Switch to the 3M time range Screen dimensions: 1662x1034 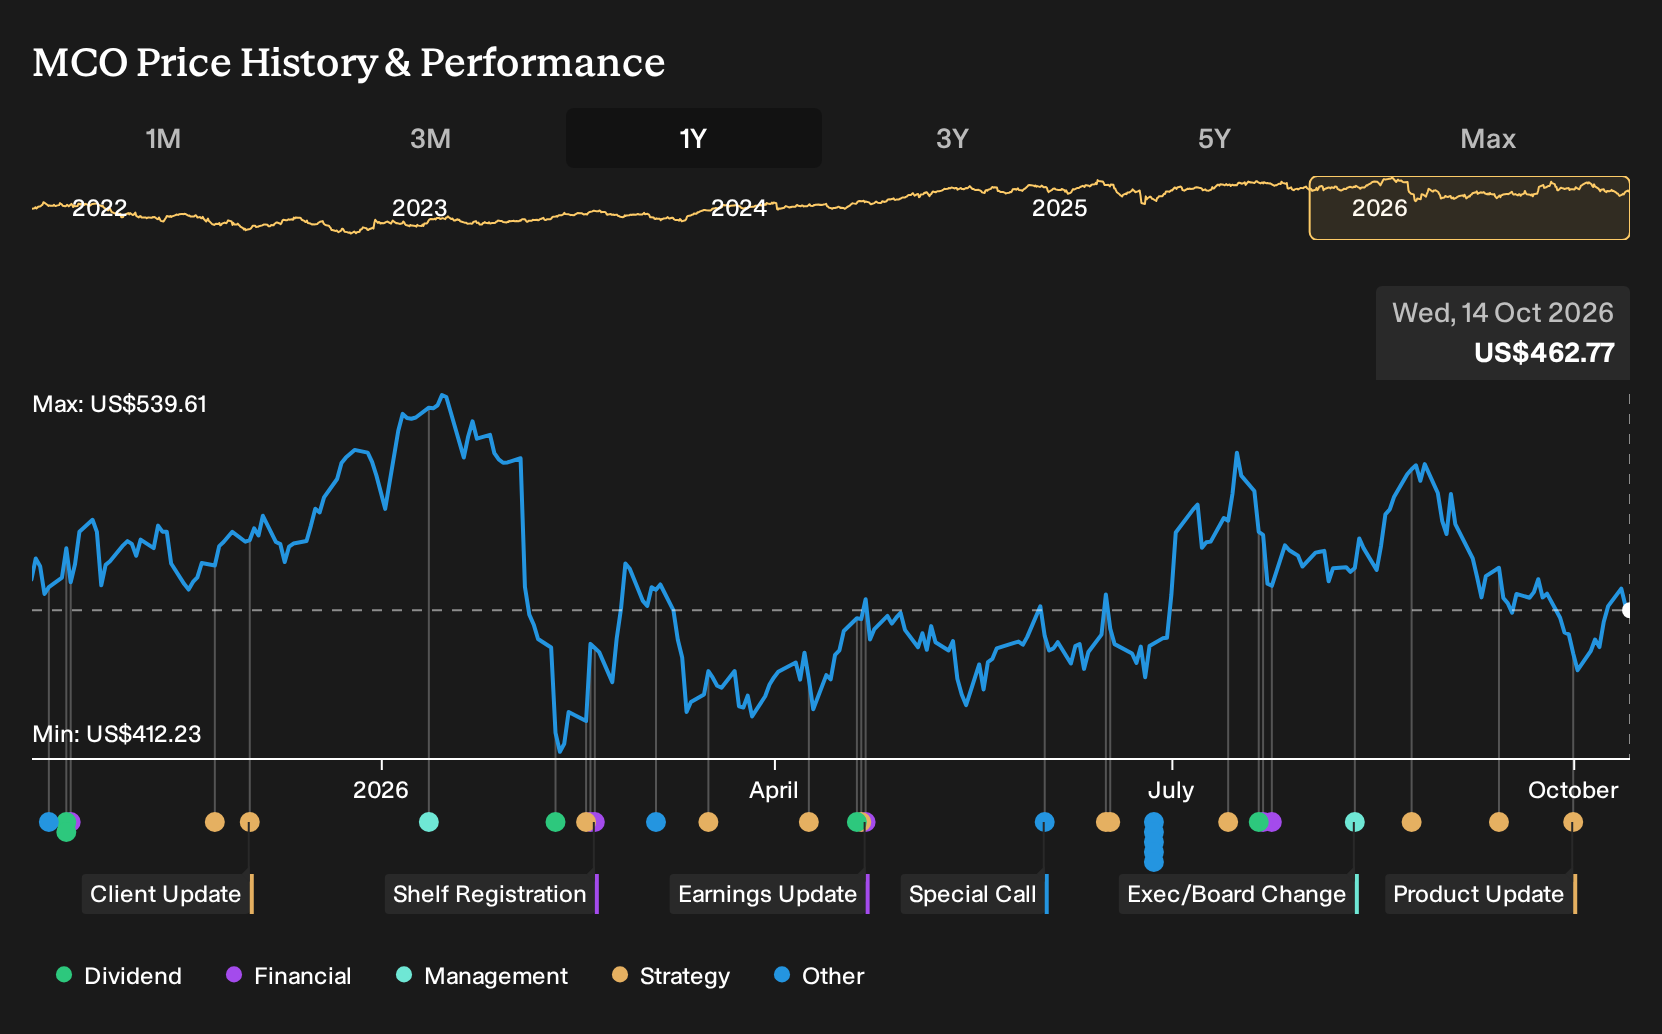point(430,138)
